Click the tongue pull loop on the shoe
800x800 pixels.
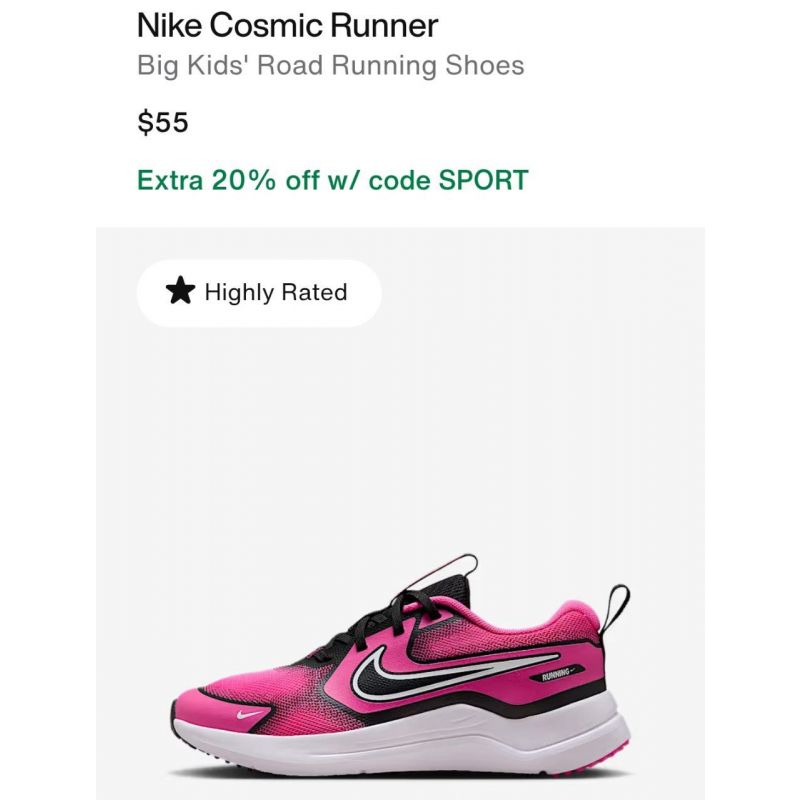coord(452,567)
